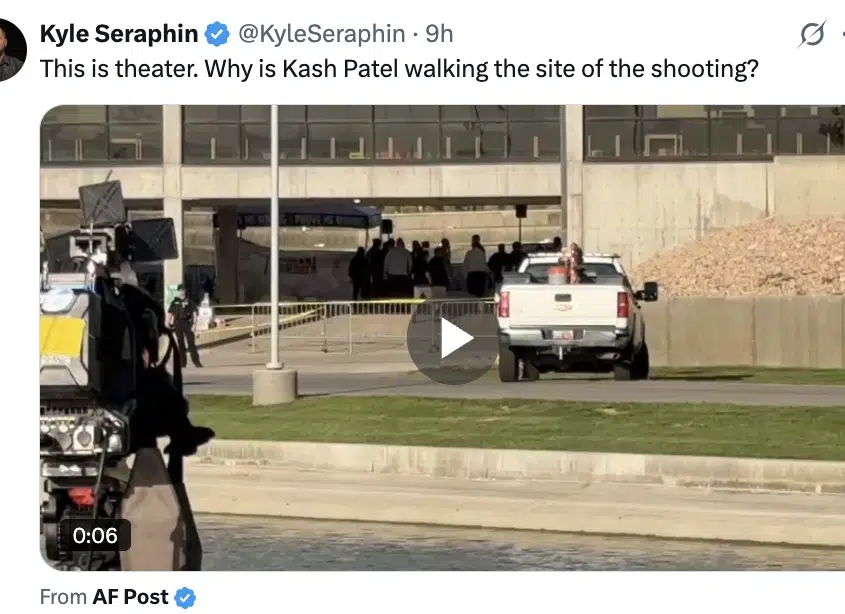Click the word From before AF Post
845x614 pixels.
[x=63, y=597]
